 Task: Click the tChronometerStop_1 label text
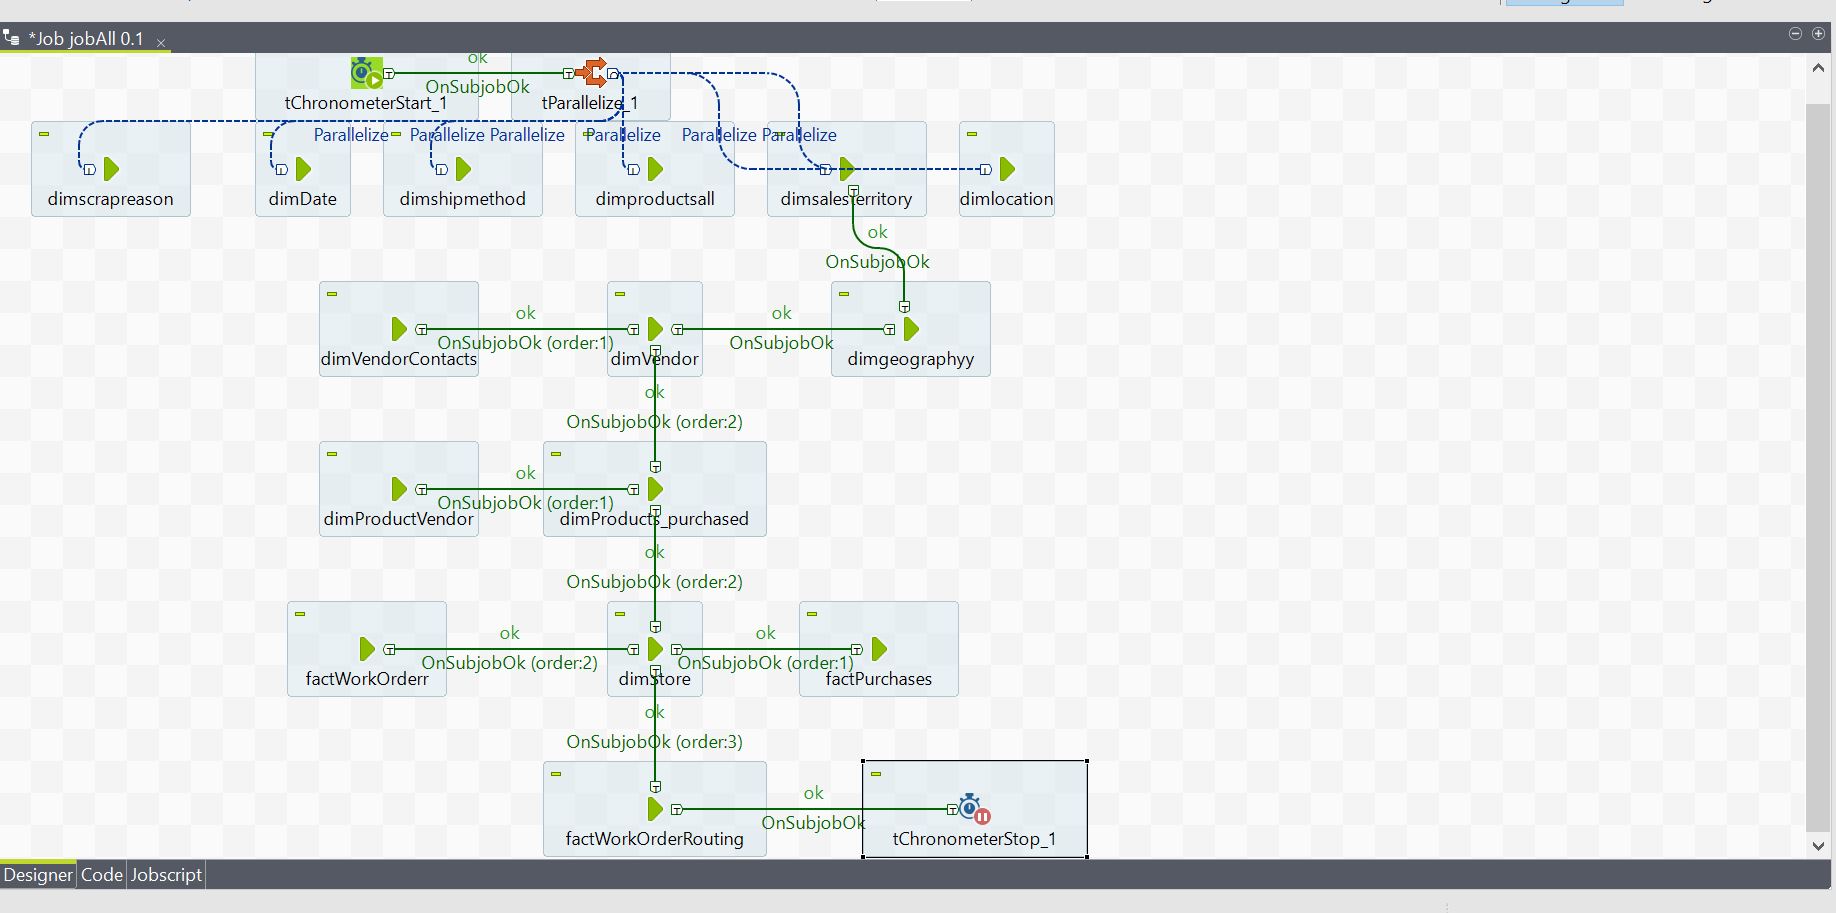tap(975, 839)
